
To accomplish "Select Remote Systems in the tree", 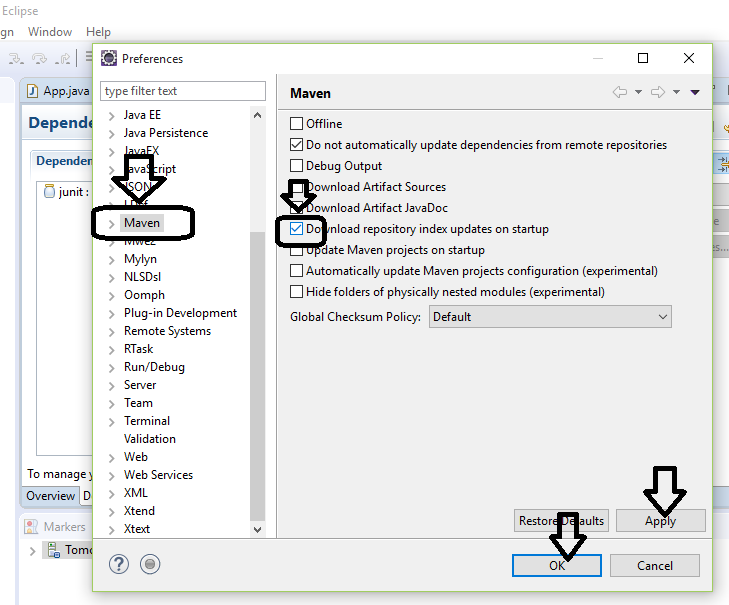I will pyautogui.click(x=167, y=331).
